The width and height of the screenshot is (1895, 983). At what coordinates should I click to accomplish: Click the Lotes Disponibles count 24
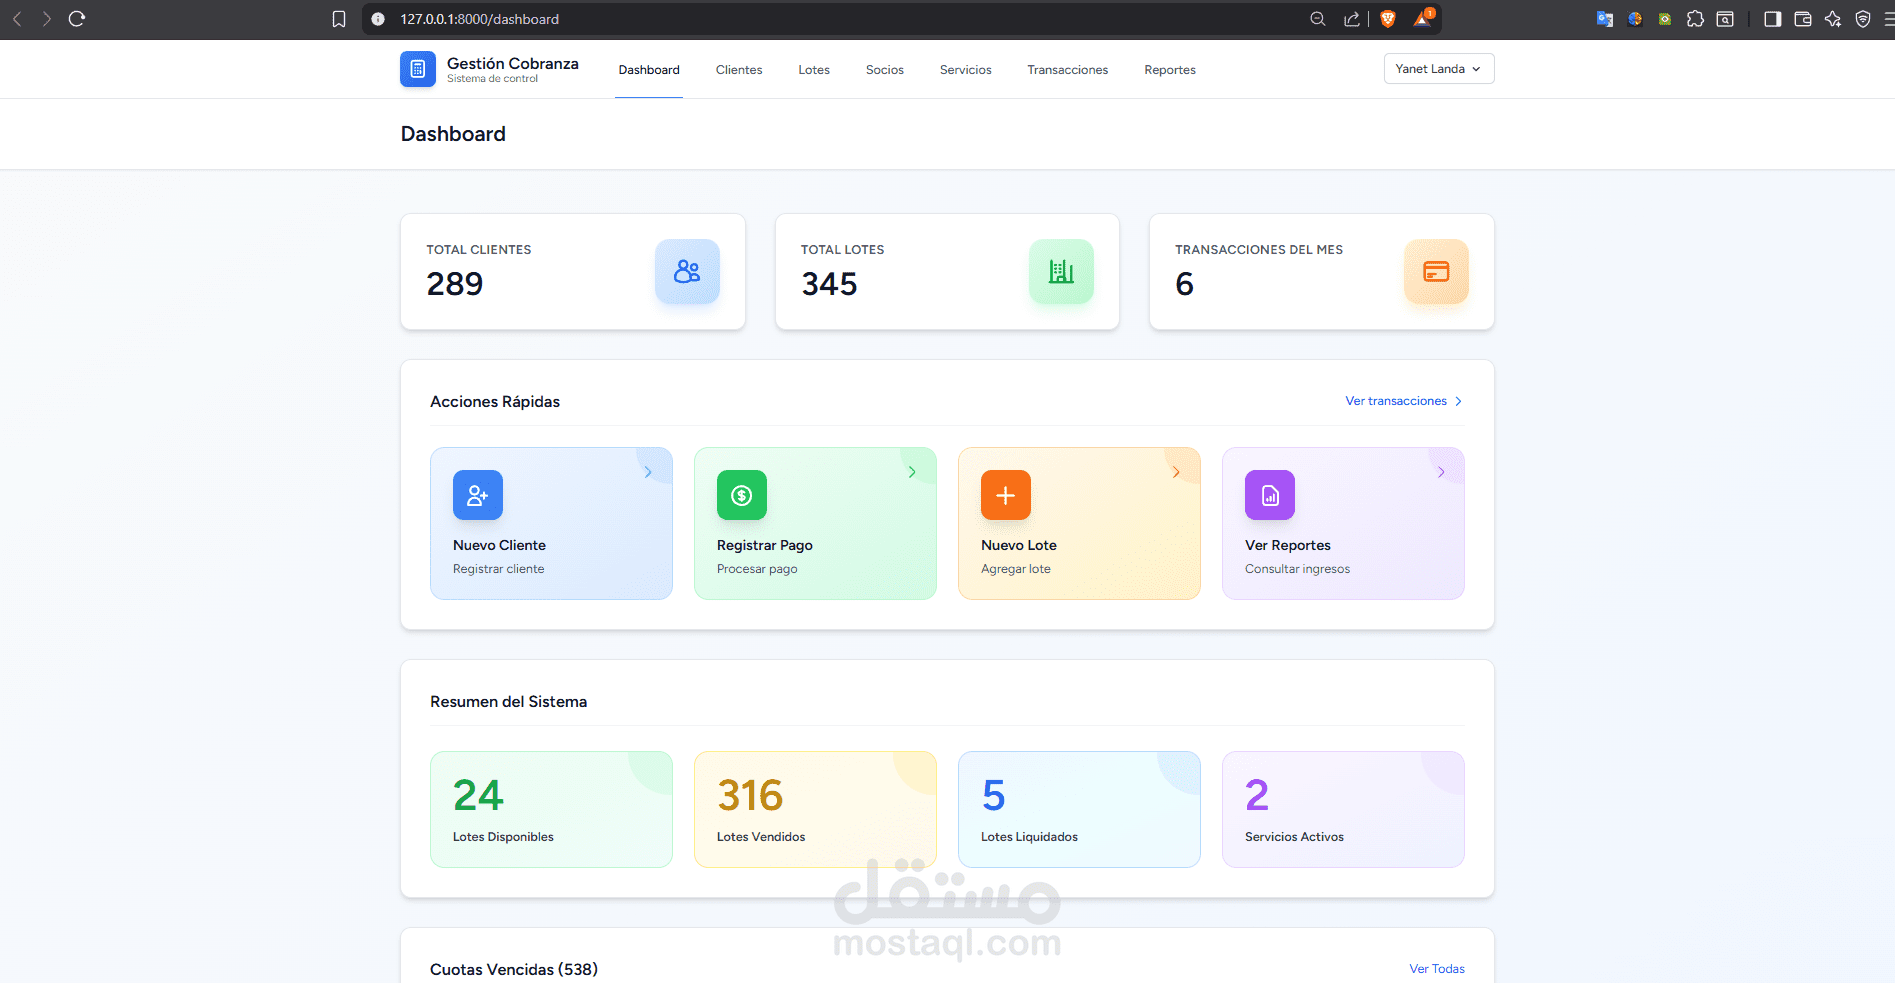(478, 796)
